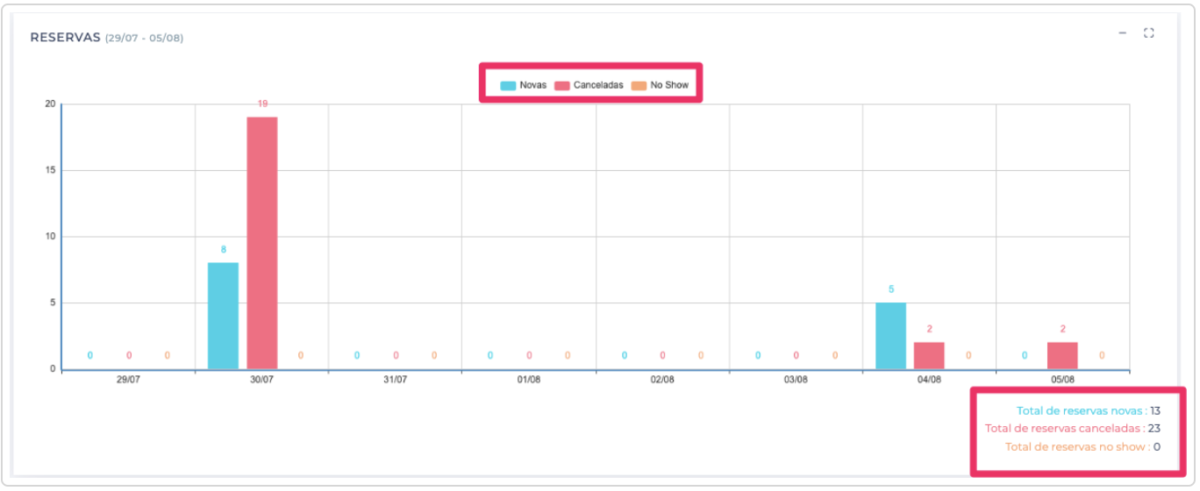The width and height of the screenshot is (1200, 491).
Task: Select the blue Novas bar on 30/07
Action: (223, 316)
